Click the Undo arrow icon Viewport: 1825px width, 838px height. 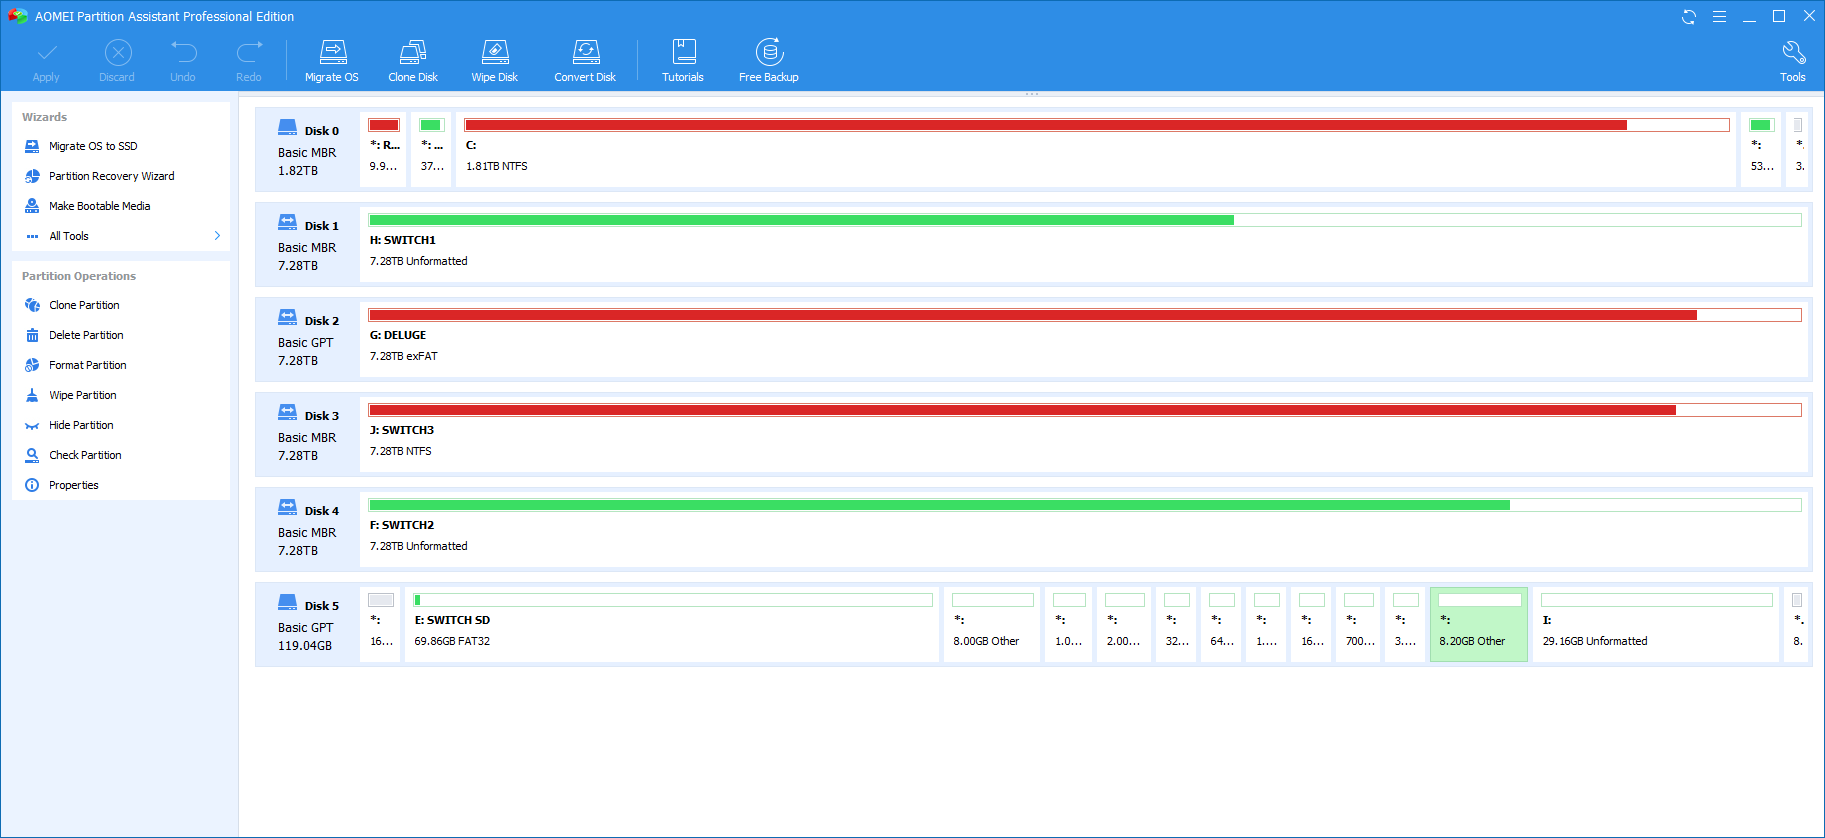coord(183,52)
